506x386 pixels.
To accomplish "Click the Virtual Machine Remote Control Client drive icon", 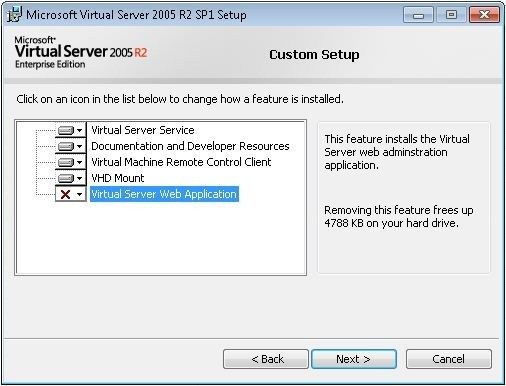I will [x=66, y=162].
